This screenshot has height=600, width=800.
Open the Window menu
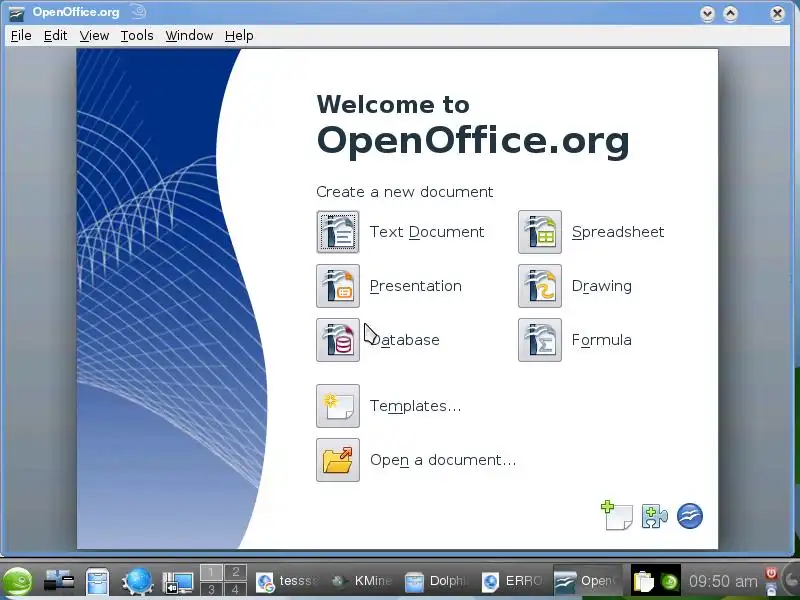(x=189, y=36)
